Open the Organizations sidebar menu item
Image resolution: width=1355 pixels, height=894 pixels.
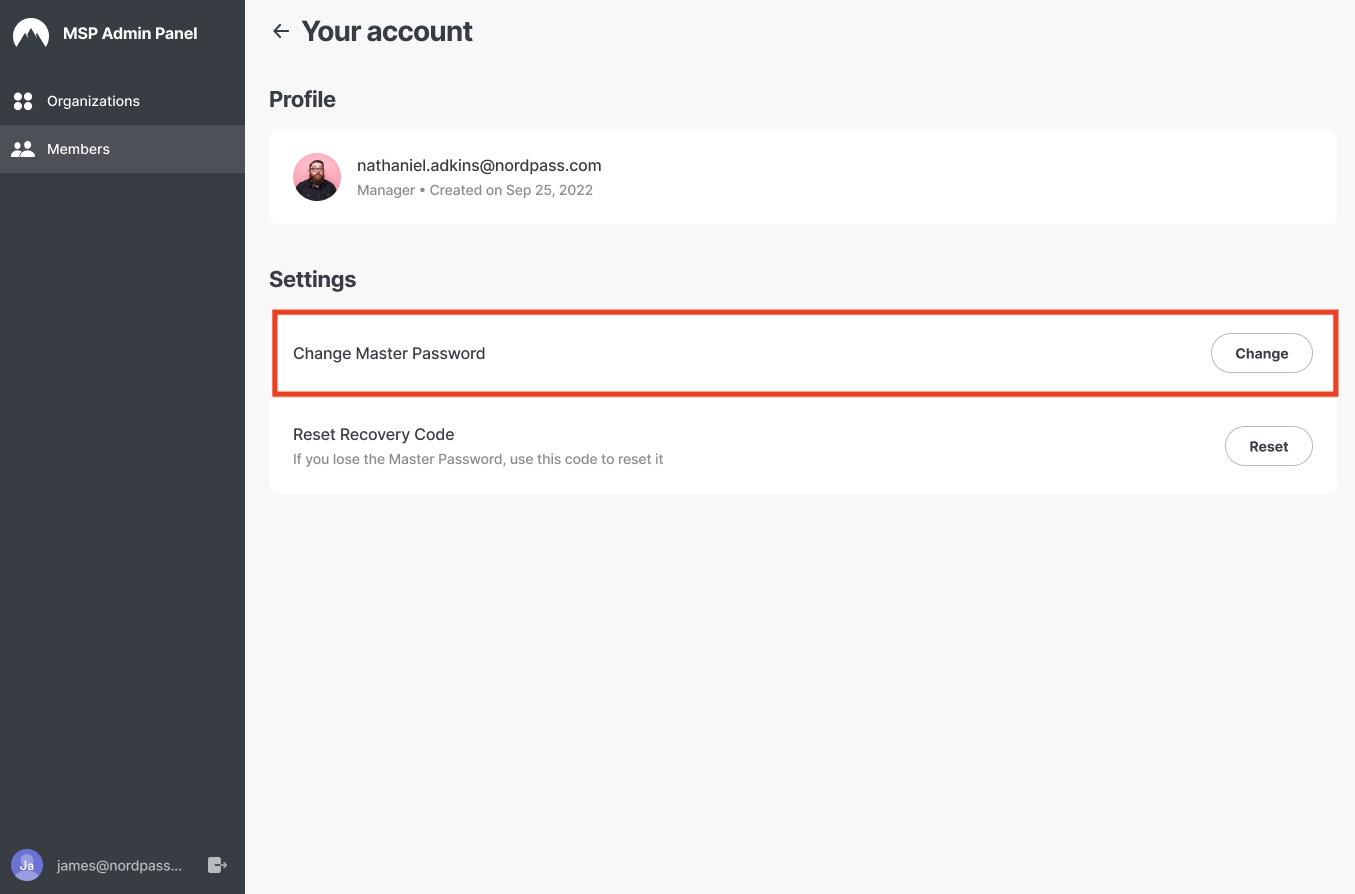click(x=122, y=101)
